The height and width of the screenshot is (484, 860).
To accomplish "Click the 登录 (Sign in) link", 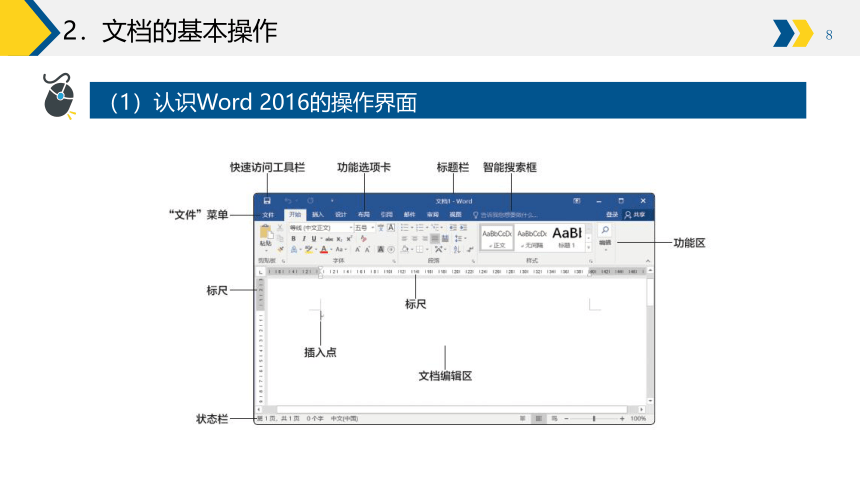I will (612, 215).
